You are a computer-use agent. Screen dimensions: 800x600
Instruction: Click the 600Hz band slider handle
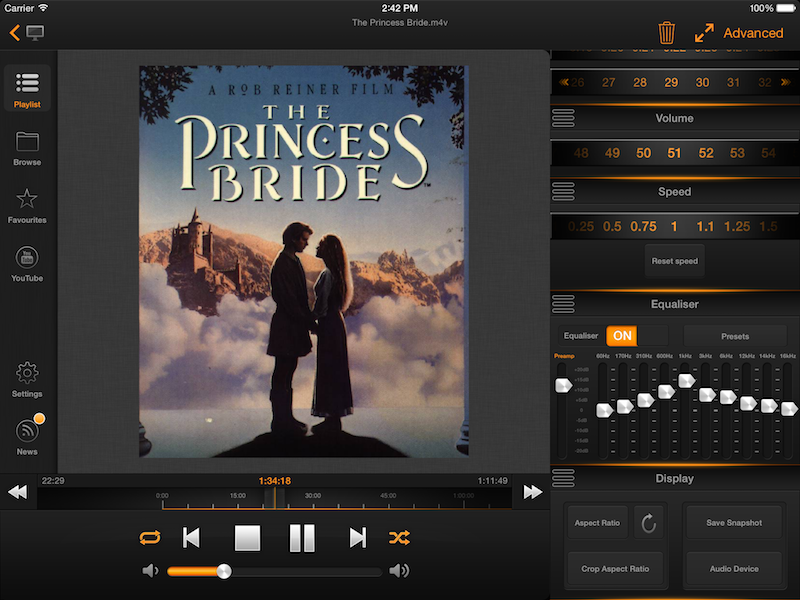[666, 391]
